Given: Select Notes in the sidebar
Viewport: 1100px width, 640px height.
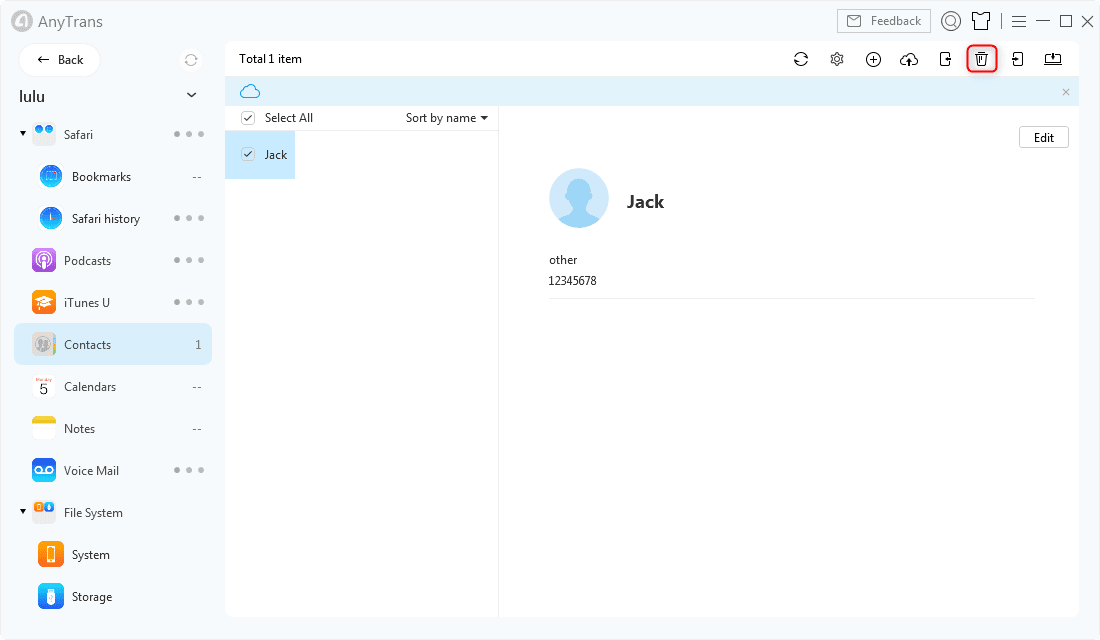Looking at the screenshot, I should [80, 429].
